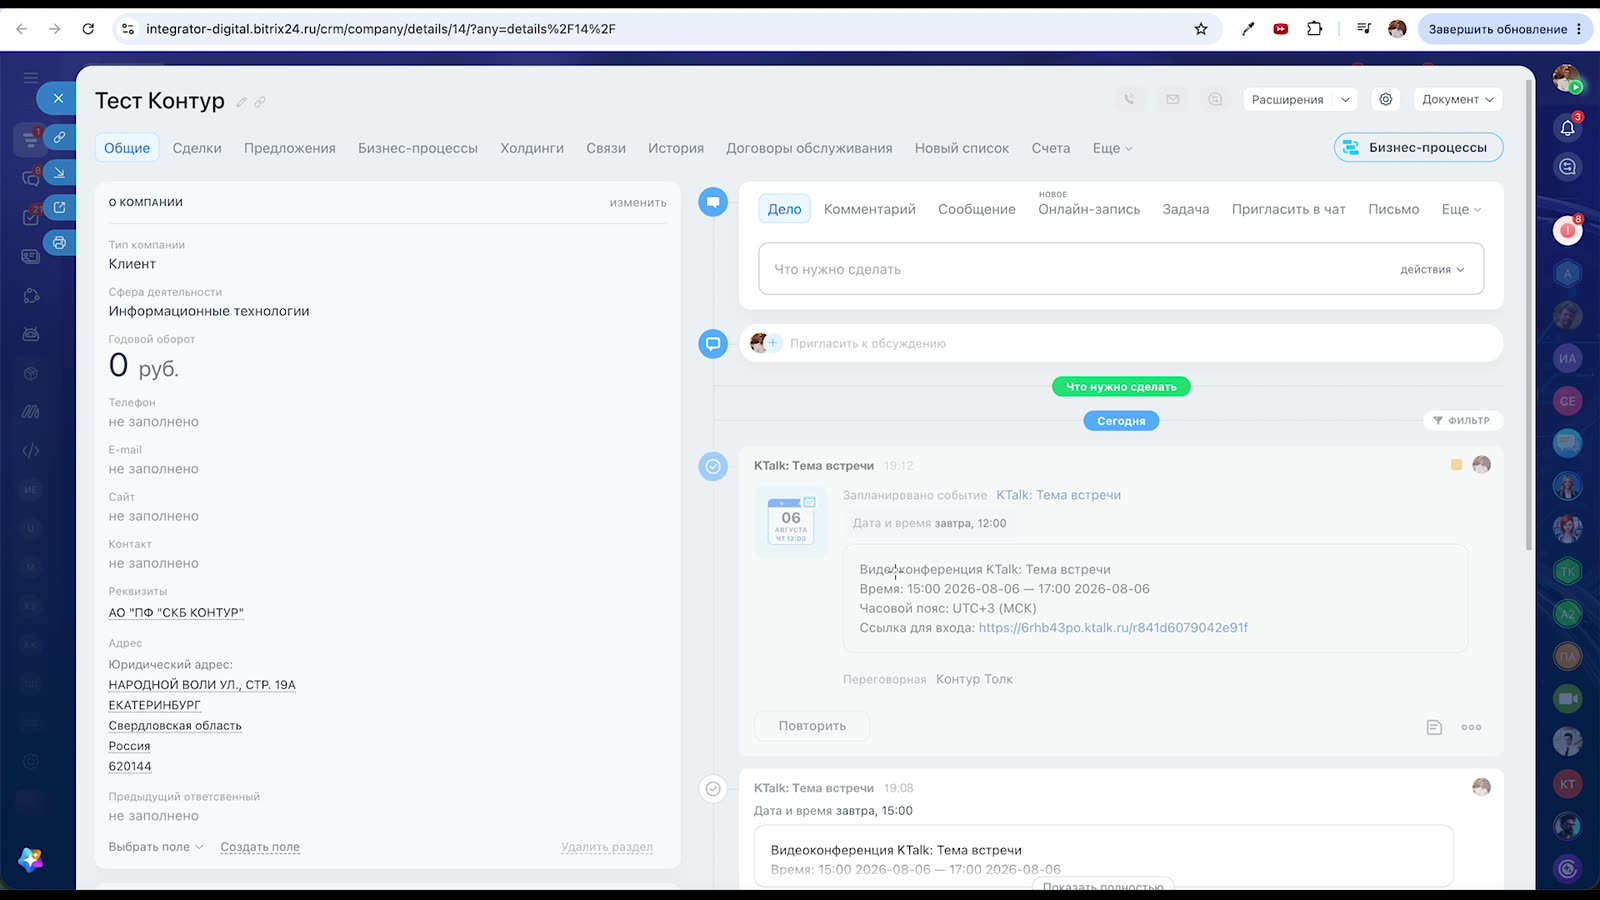The height and width of the screenshot is (900, 1600).
Task: Open the Счета tab
Action: pyautogui.click(x=1051, y=148)
